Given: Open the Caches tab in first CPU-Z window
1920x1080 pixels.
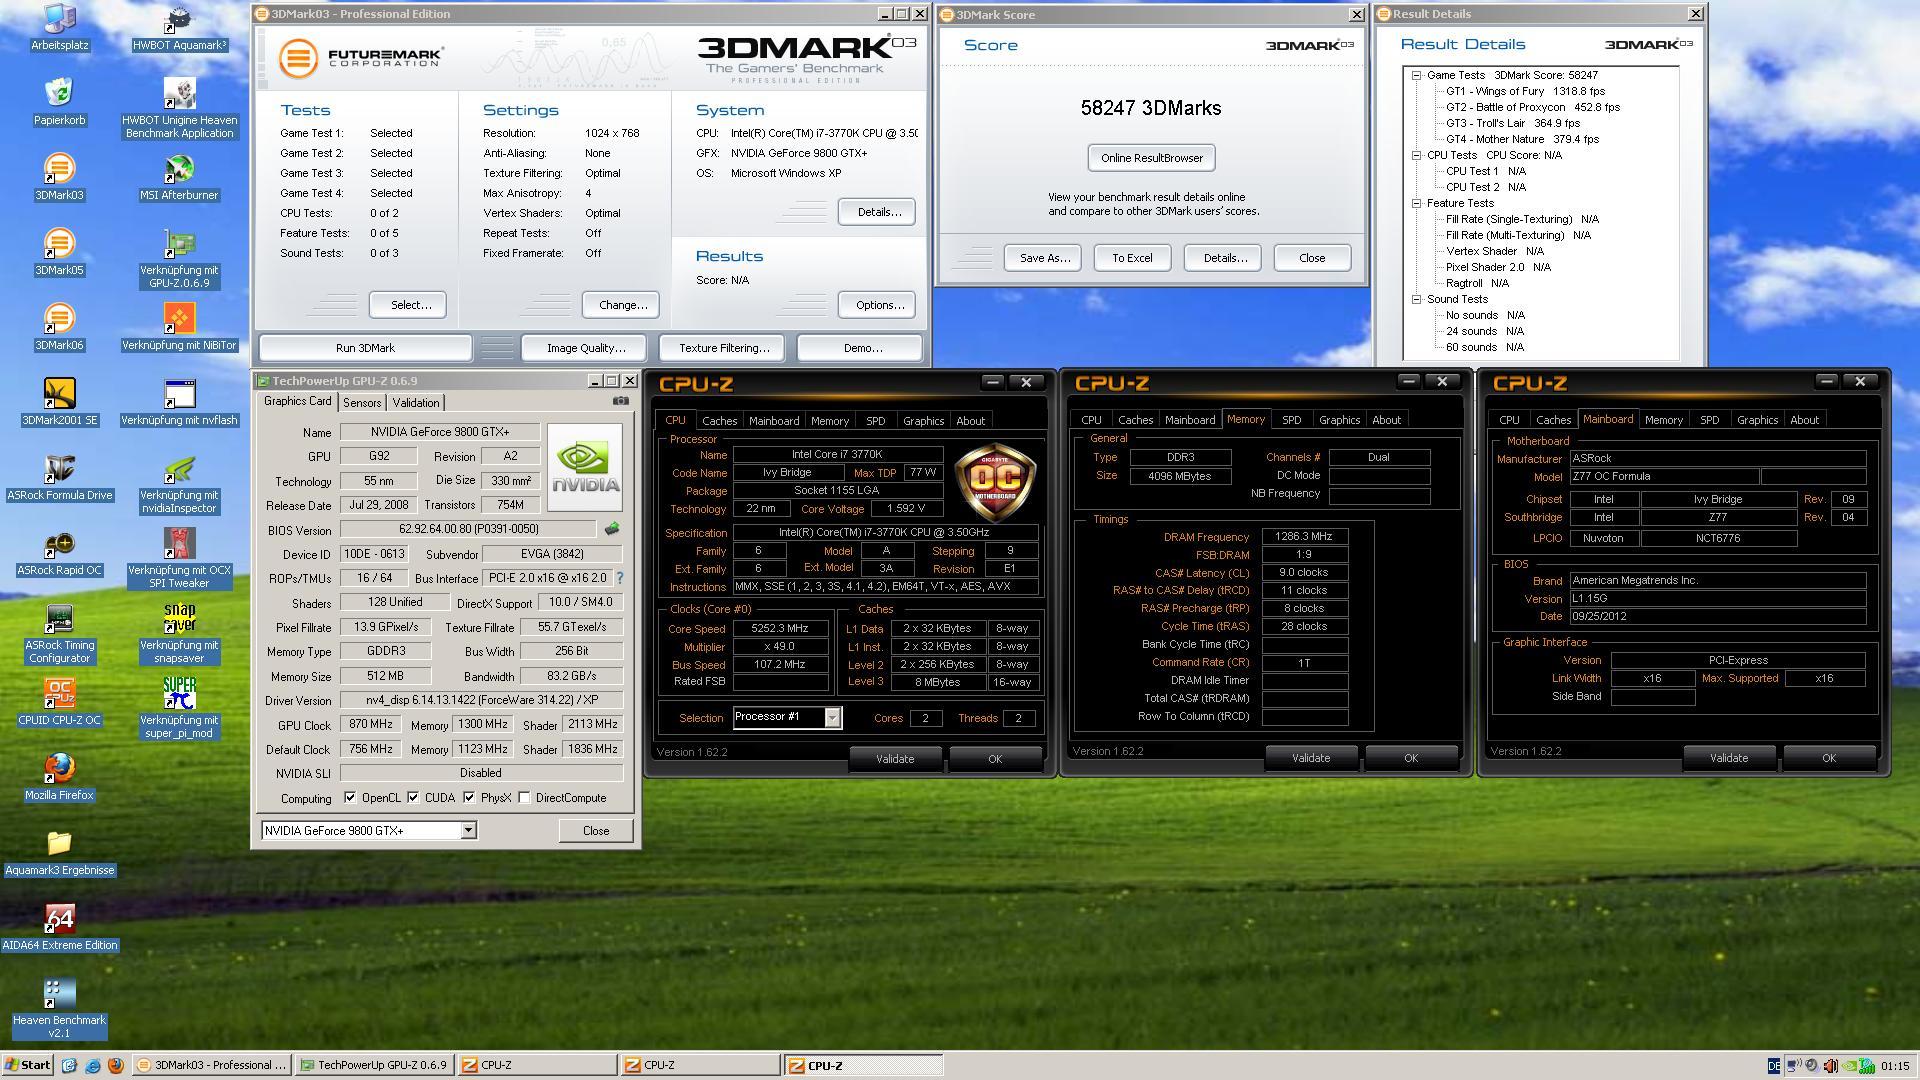Looking at the screenshot, I should click(719, 421).
